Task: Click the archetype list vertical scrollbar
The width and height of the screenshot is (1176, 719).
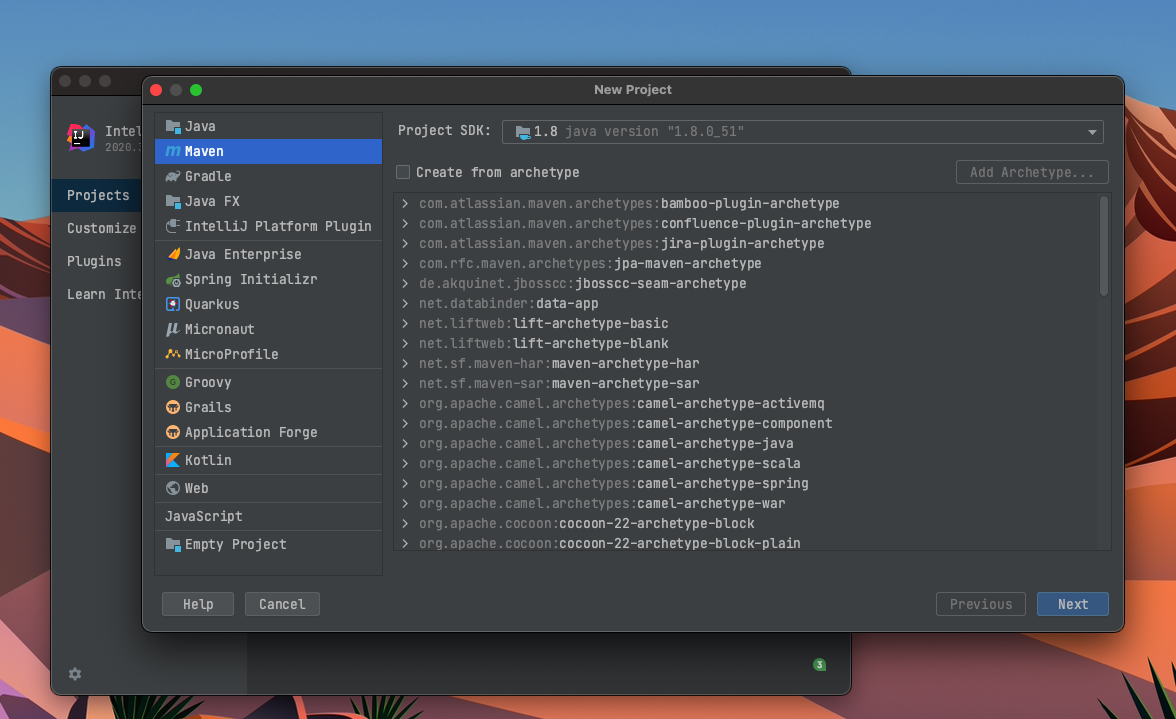Action: 1103,247
